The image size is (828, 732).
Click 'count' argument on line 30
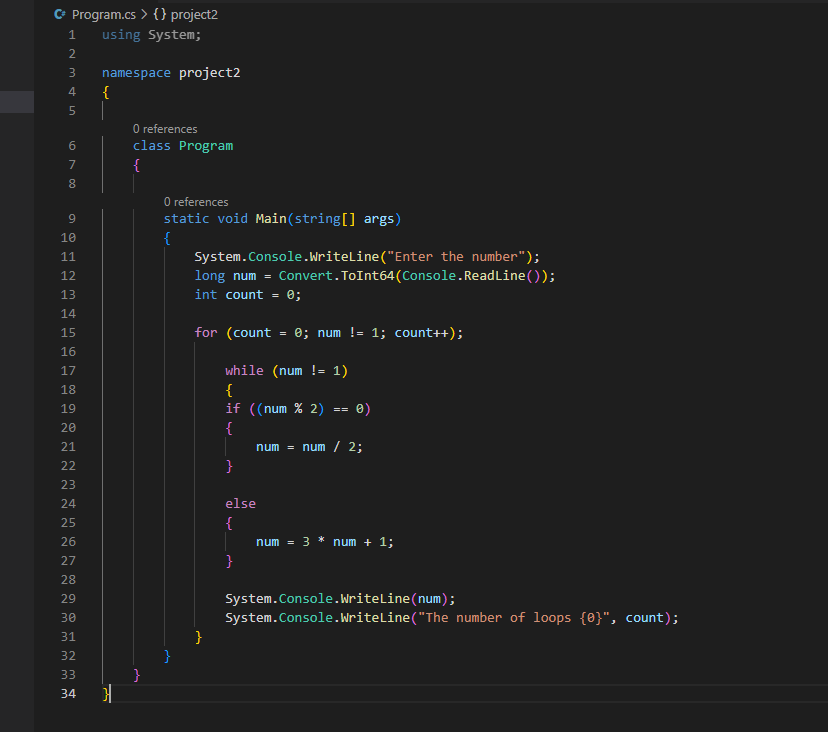pos(644,618)
